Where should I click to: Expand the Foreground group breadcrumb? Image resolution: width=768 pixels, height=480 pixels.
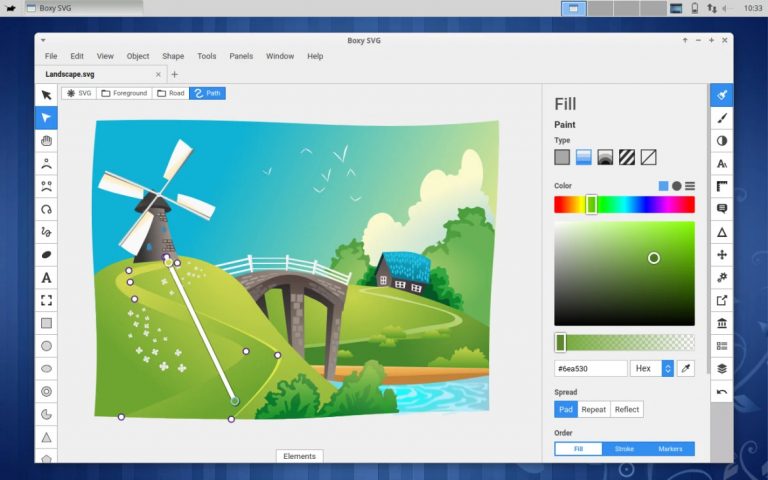point(124,93)
